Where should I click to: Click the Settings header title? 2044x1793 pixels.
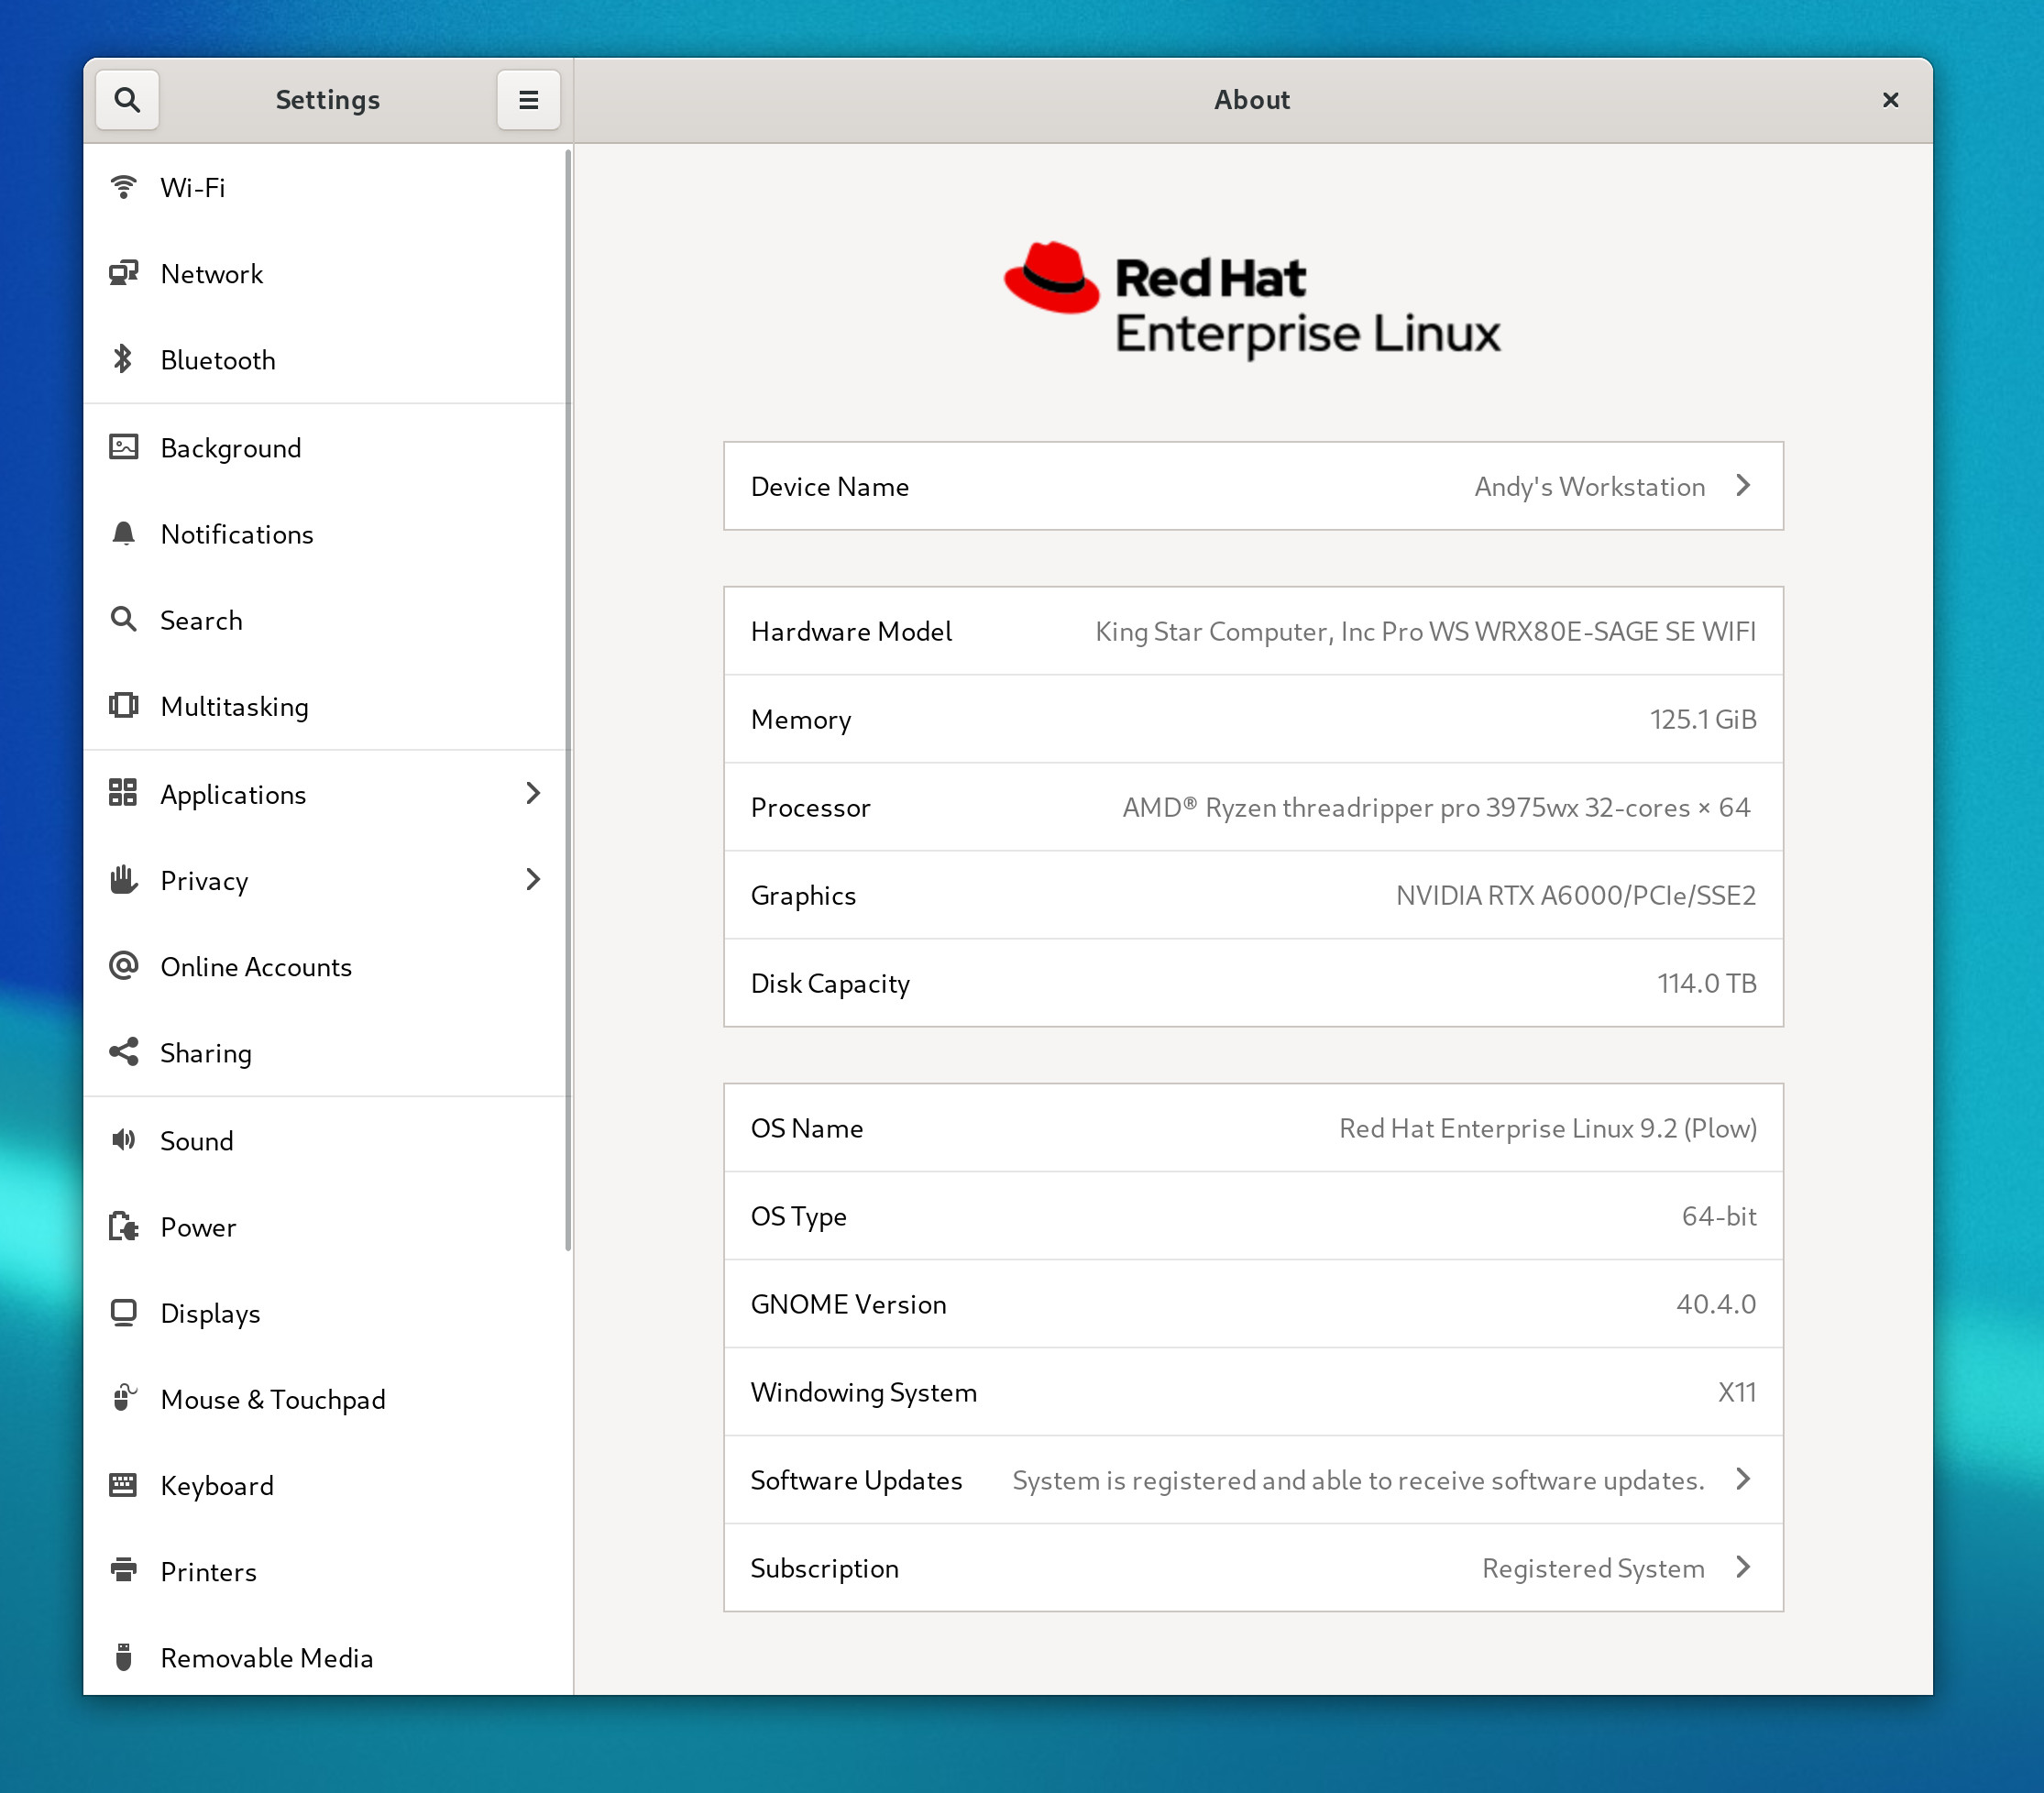click(328, 100)
